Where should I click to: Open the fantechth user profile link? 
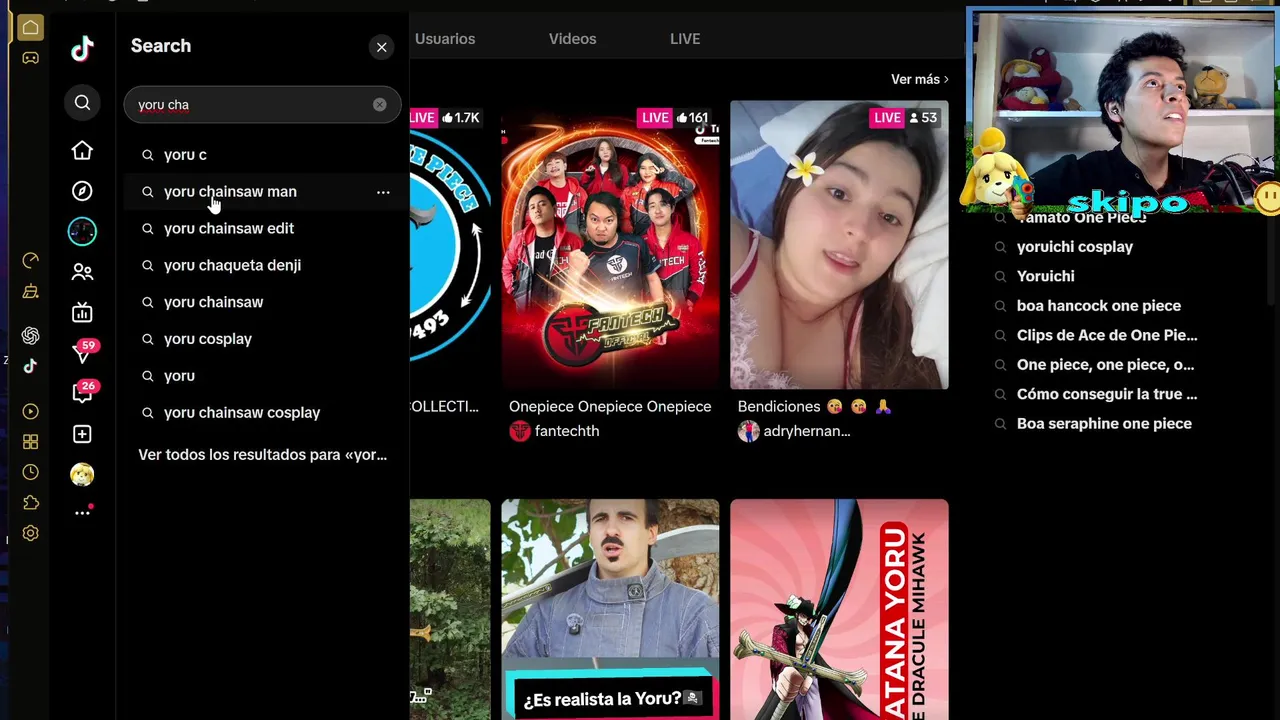pyautogui.click(x=567, y=431)
